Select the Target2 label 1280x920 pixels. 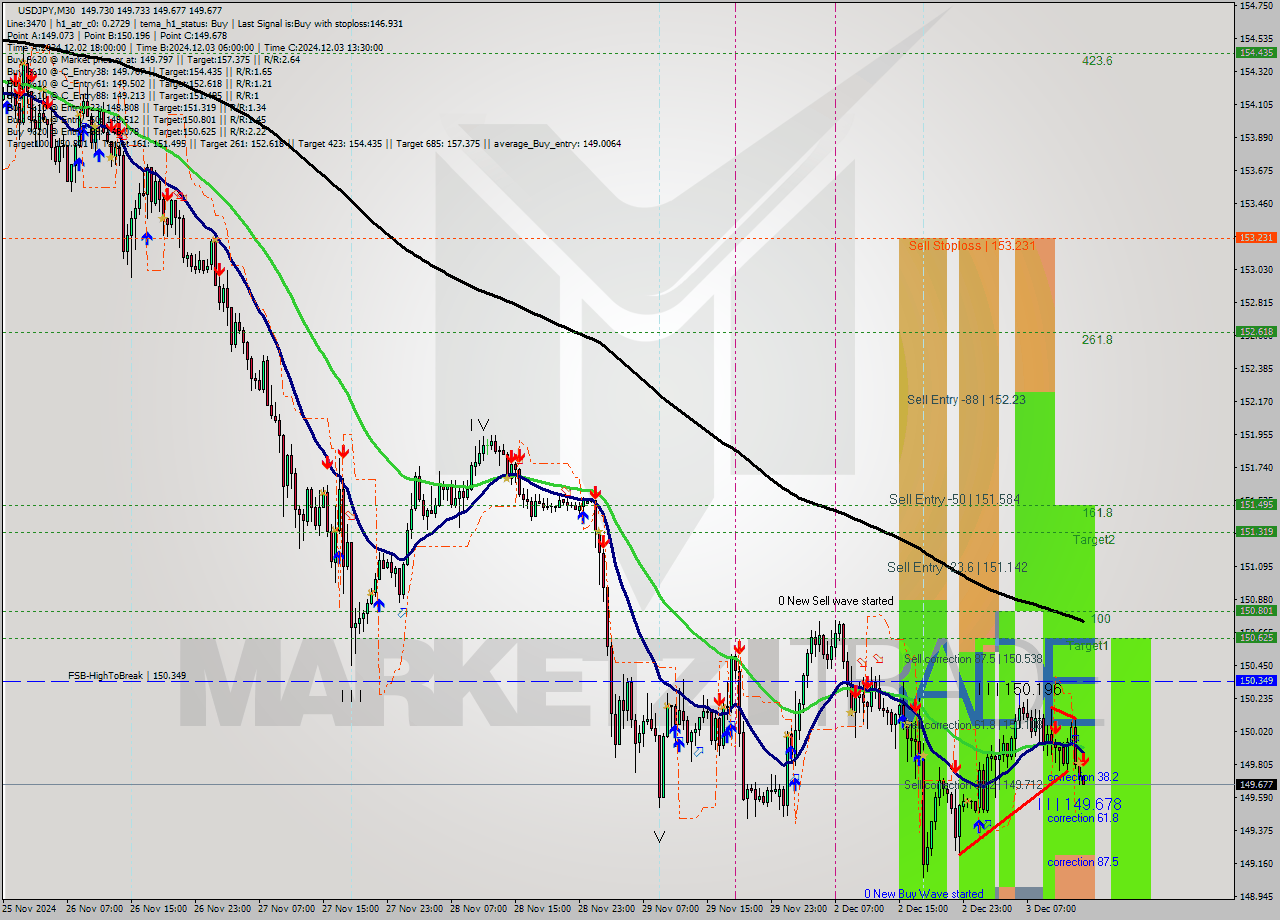[1094, 540]
